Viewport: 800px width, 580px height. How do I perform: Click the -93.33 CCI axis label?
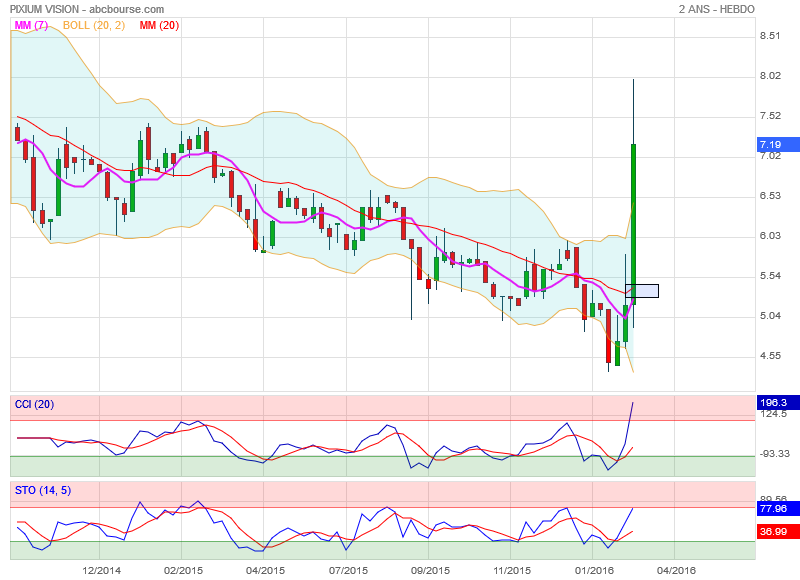(x=774, y=453)
